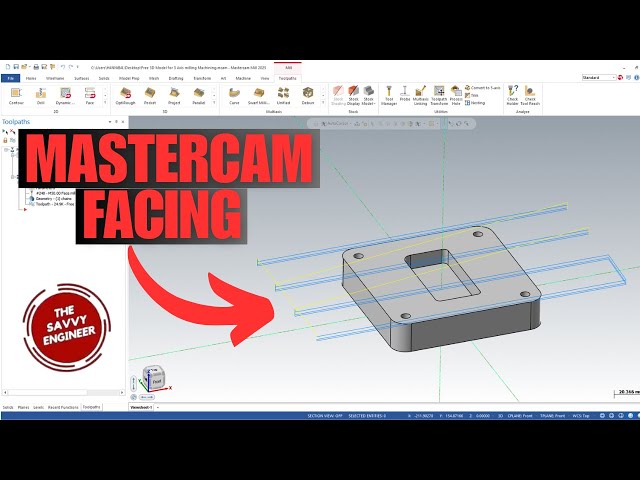Choose the Dynamic Mill toolpath
This screenshot has height=480, width=640.
(x=65, y=96)
